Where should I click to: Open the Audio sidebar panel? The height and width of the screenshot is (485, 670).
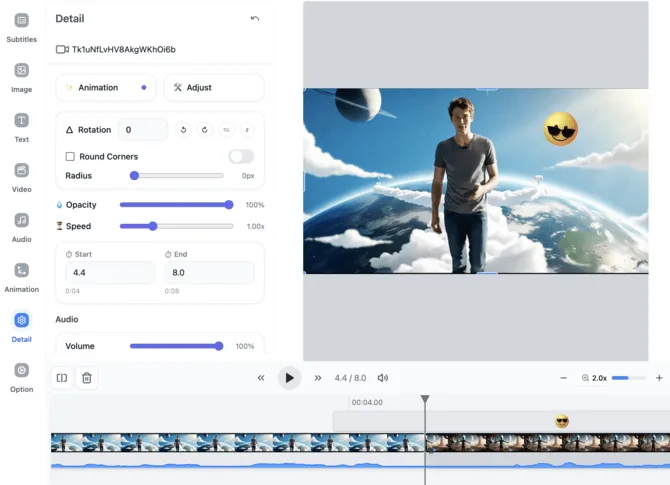pos(21,228)
